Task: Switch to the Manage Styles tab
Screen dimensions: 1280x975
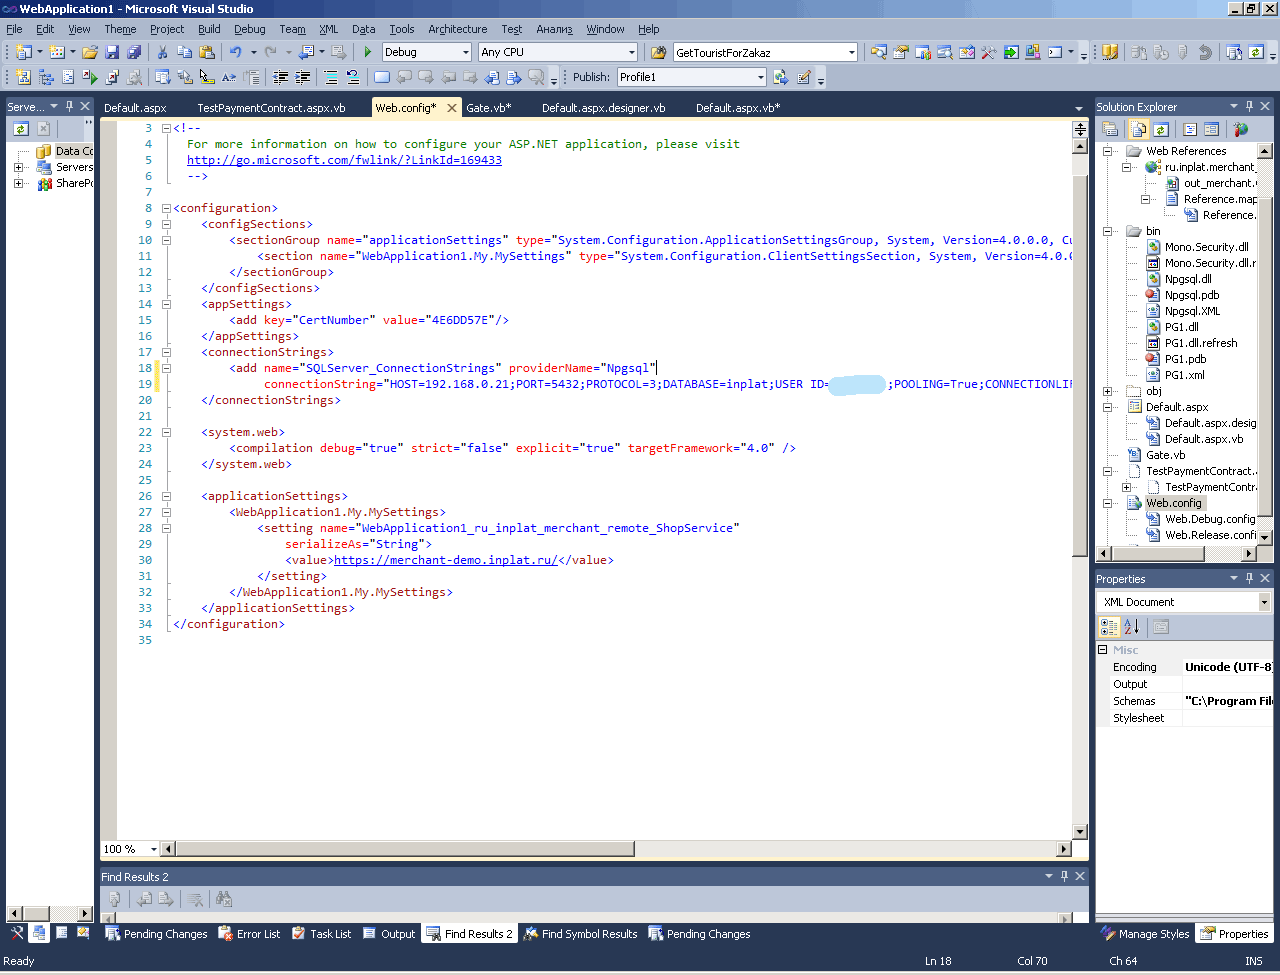Action: point(1146,934)
